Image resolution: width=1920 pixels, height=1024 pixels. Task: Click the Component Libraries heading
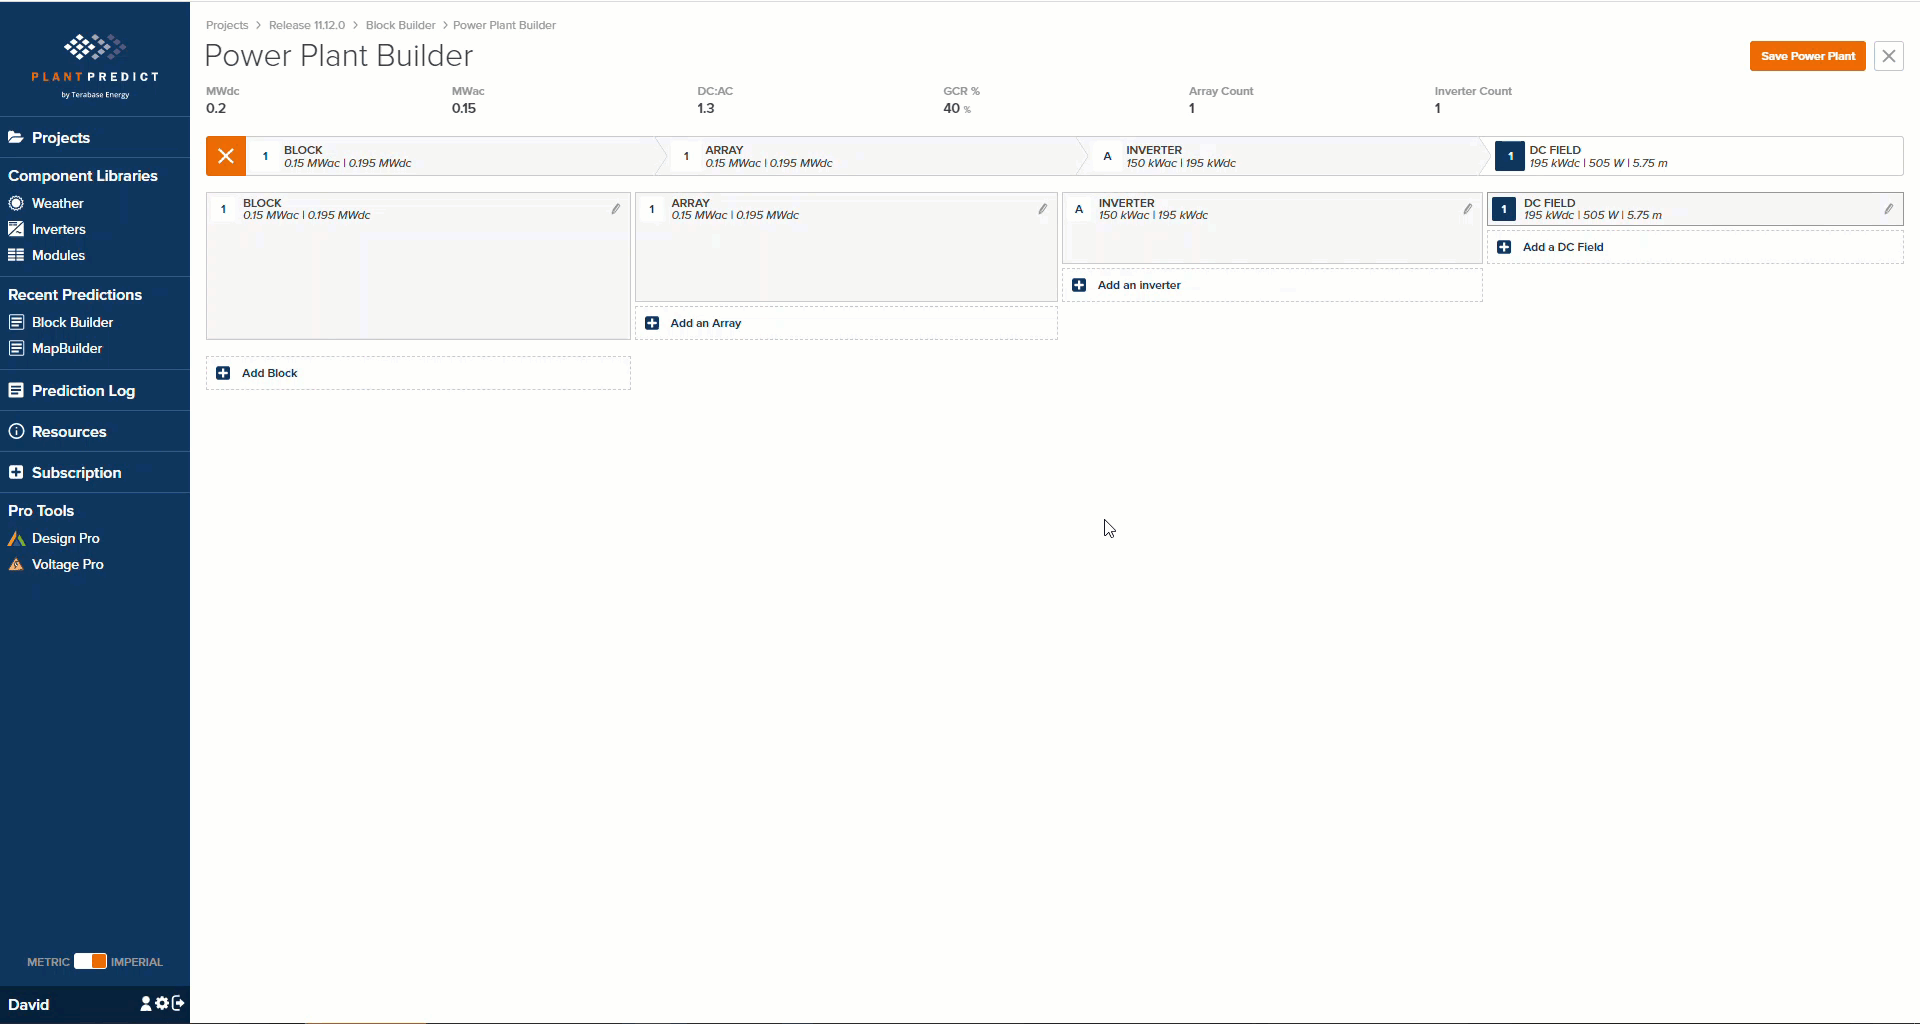tap(83, 175)
